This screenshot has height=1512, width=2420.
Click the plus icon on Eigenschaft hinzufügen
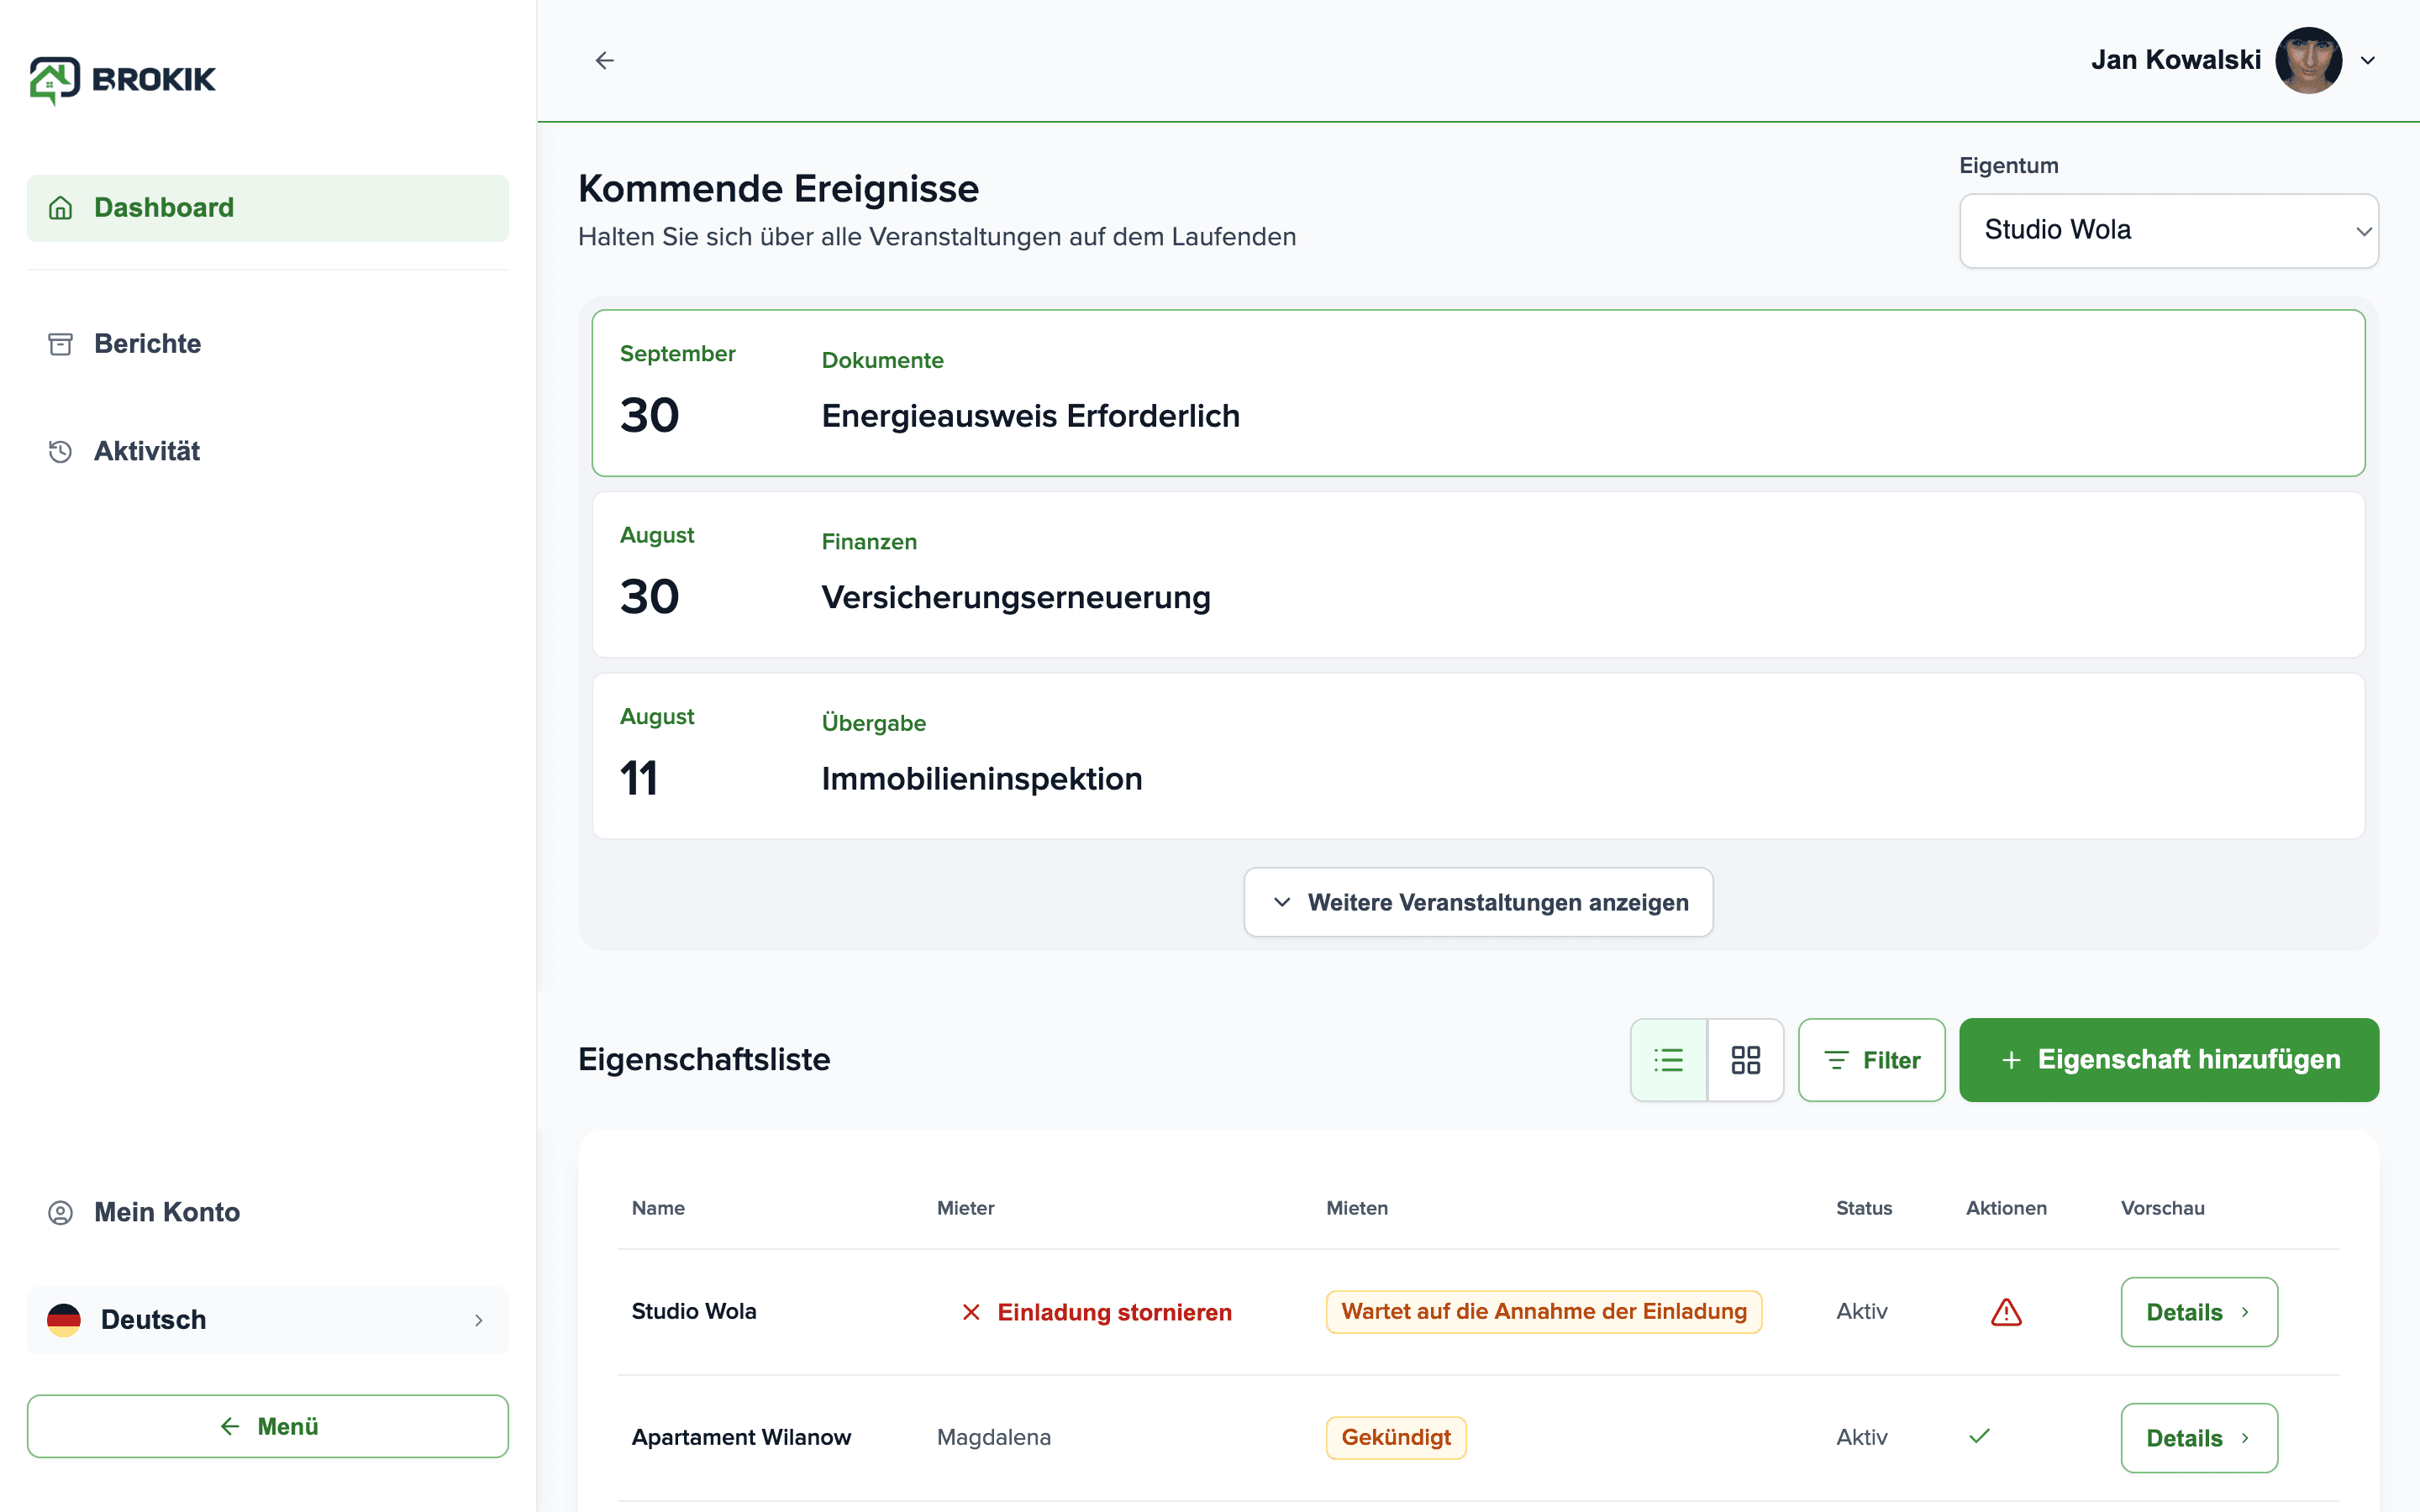2011,1060
